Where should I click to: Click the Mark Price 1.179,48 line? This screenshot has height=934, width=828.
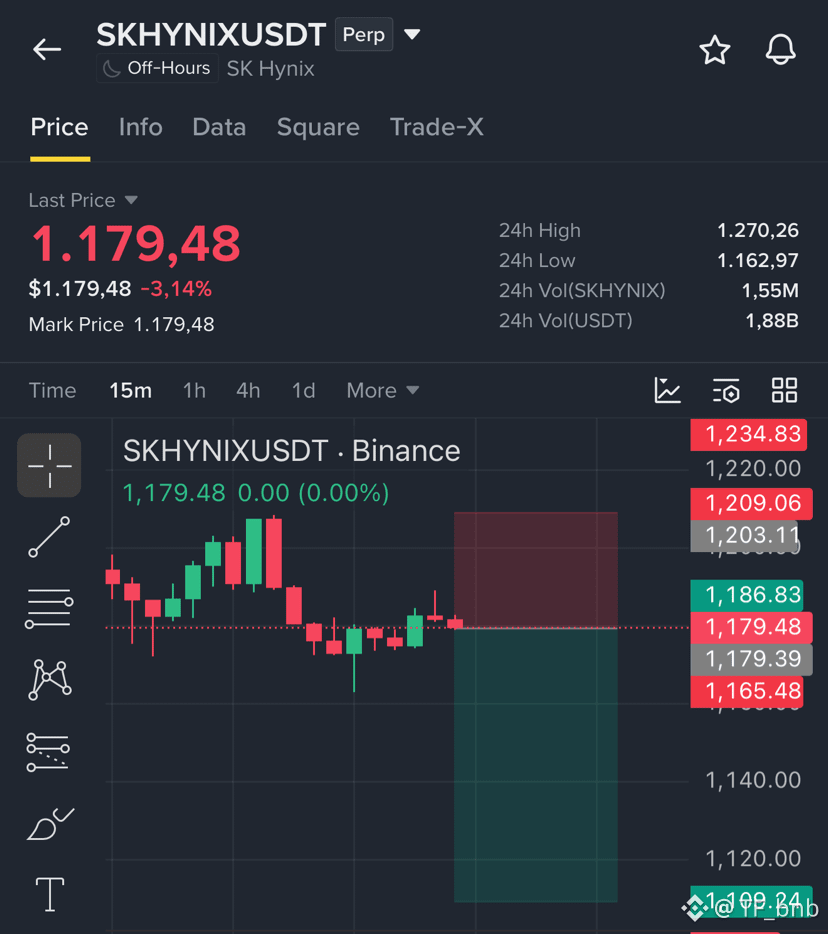coord(122,325)
